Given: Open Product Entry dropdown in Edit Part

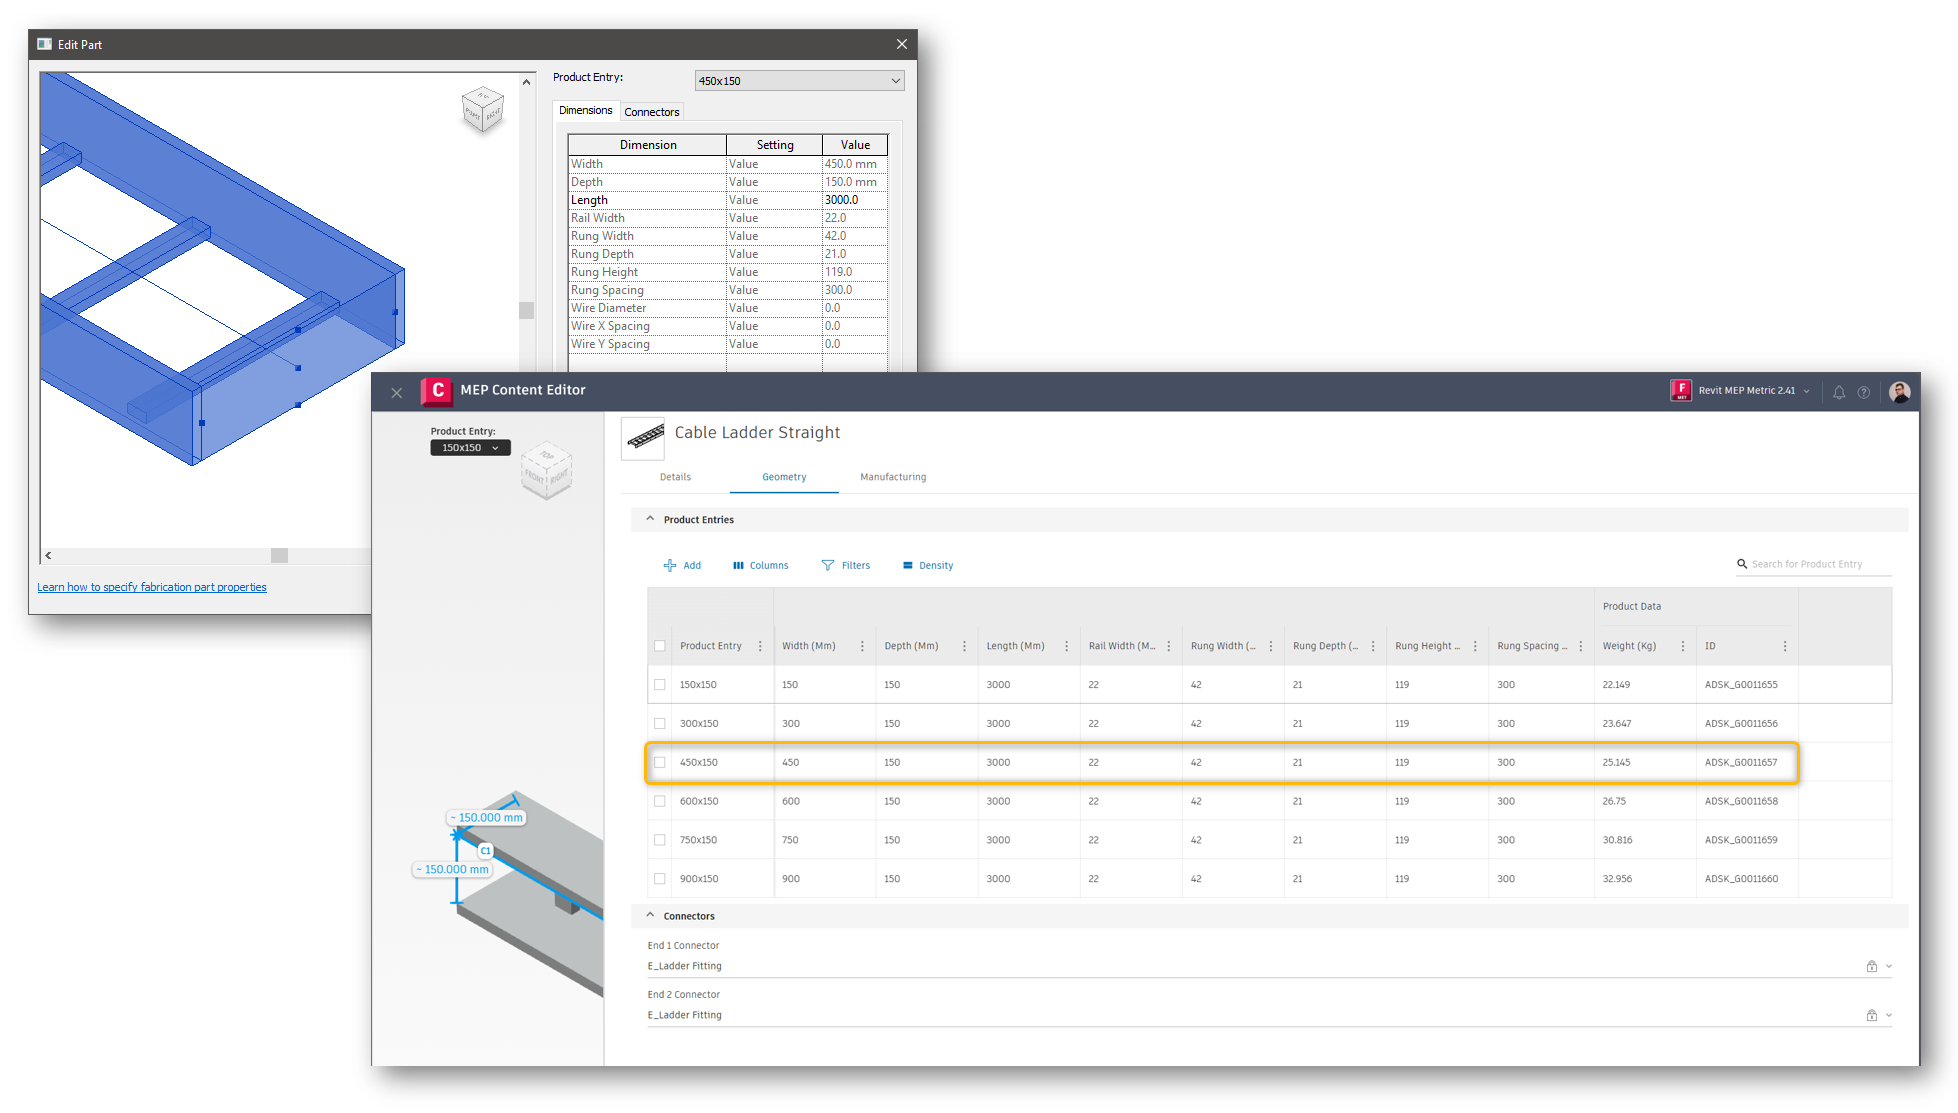Looking at the screenshot, I should pyautogui.click(x=799, y=81).
